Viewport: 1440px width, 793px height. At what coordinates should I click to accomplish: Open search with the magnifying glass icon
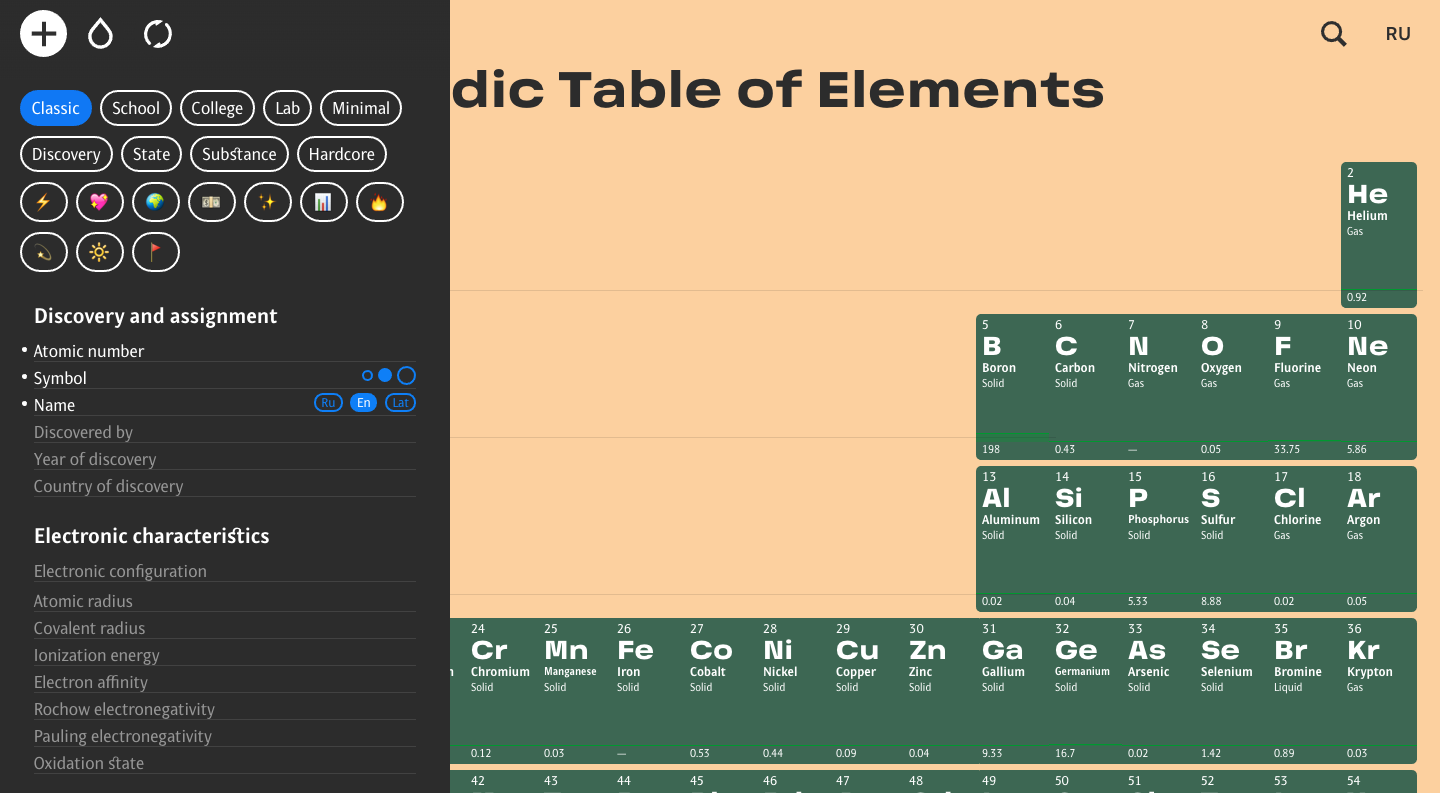coord(1333,34)
